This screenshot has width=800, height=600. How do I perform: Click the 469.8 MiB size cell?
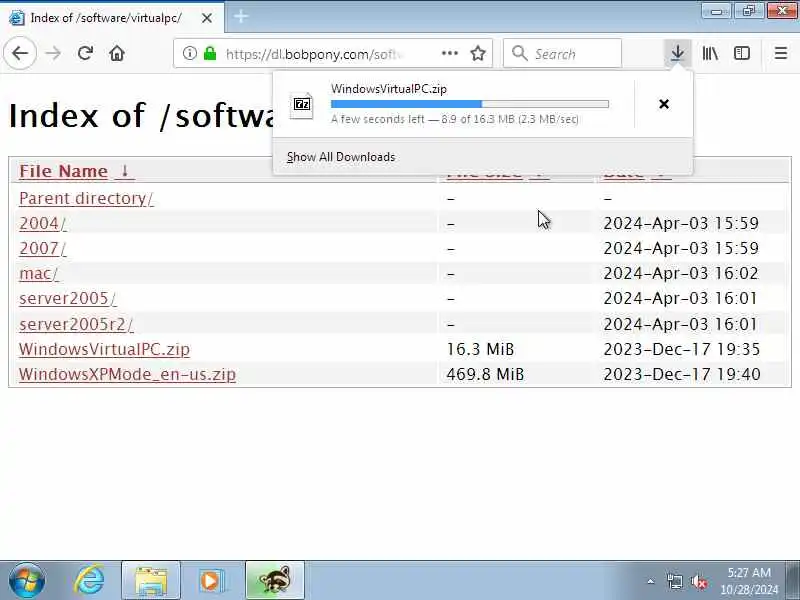(485, 374)
